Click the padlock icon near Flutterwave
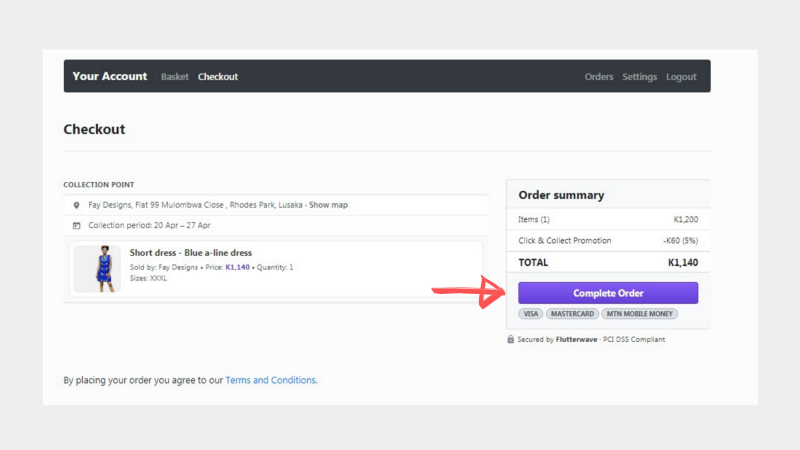The height and width of the screenshot is (450, 800). click(x=510, y=339)
